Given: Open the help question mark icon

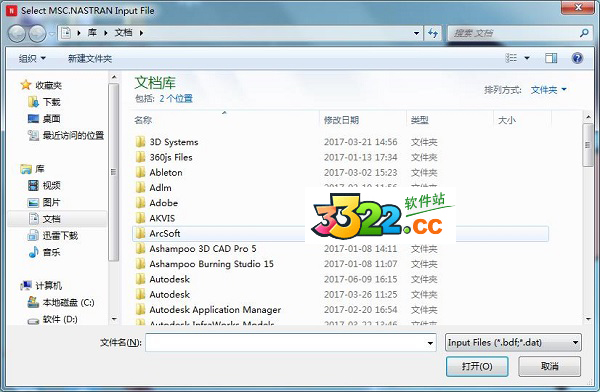Looking at the screenshot, I should click(577, 58).
